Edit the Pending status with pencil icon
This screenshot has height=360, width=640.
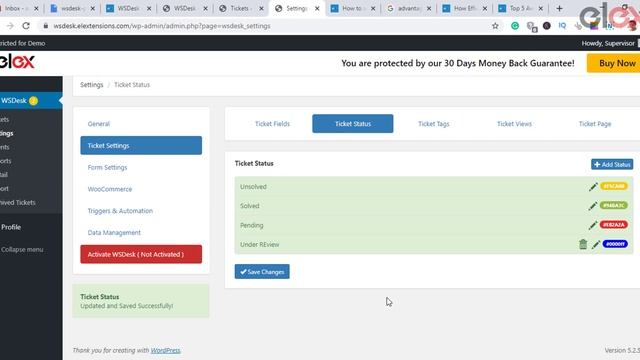[x=593, y=225]
